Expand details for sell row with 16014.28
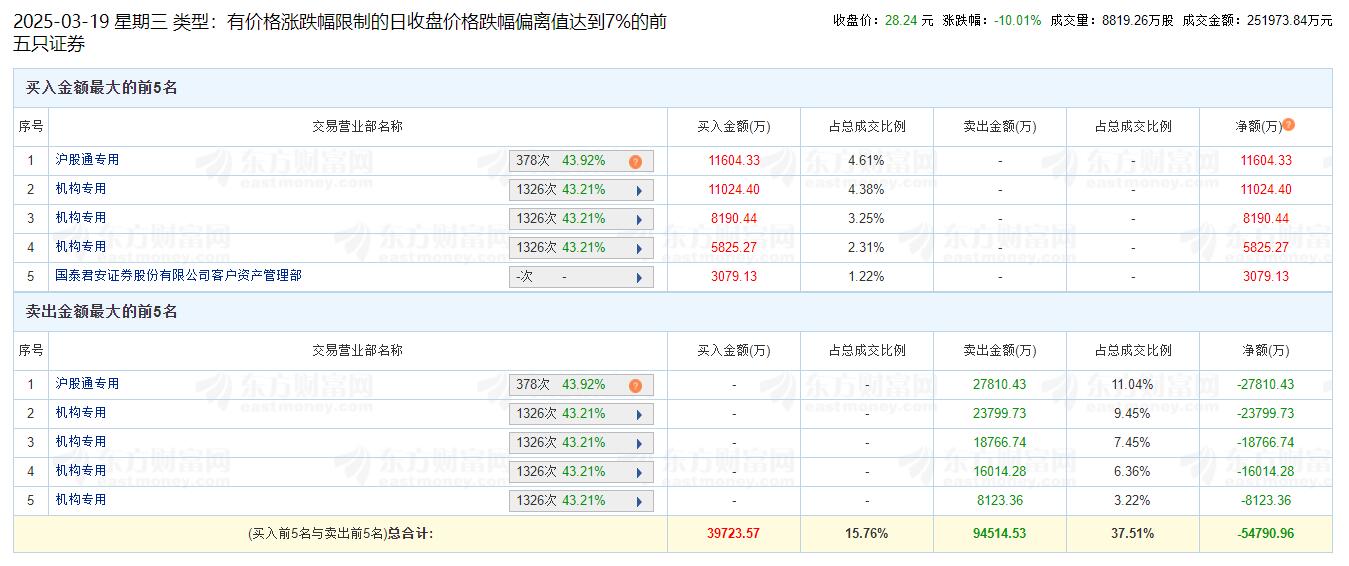 pos(639,472)
